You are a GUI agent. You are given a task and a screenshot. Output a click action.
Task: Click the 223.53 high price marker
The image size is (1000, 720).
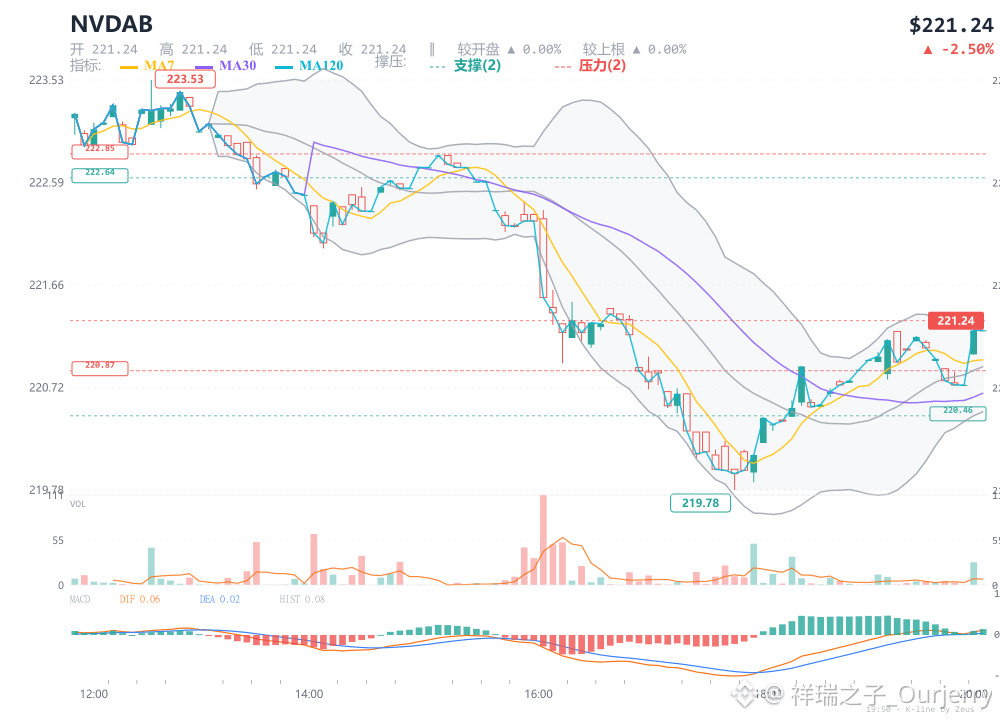185,79
